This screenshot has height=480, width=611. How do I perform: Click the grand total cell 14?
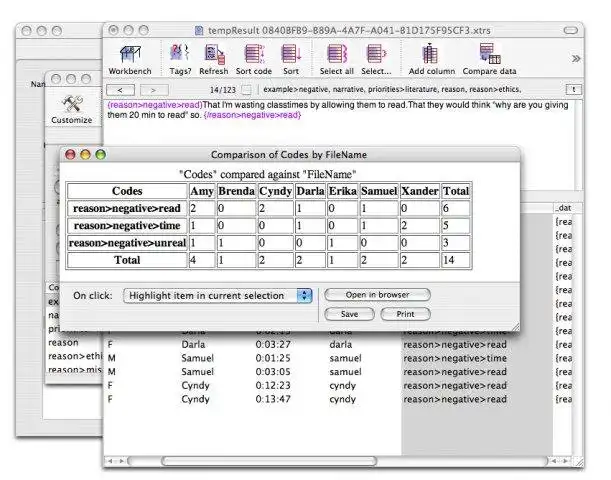coord(456,260)
